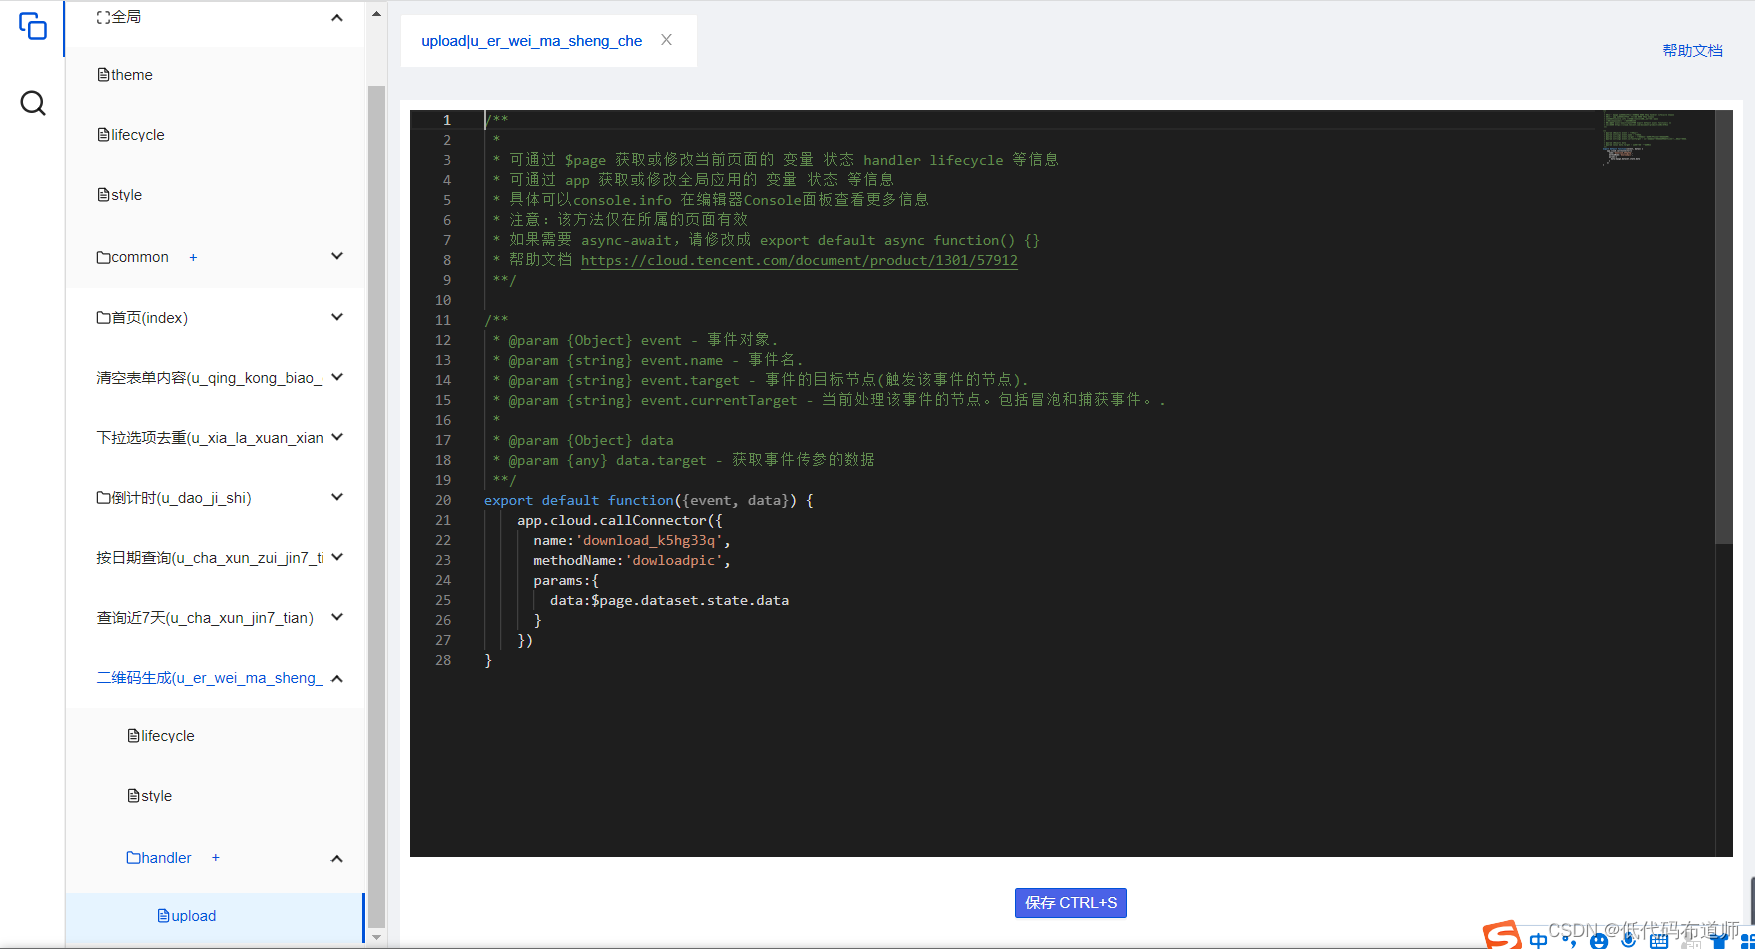Click 'dowloadpic' method name string
Viewport: 1755px width, 949px height.
[x=674, y=560]
